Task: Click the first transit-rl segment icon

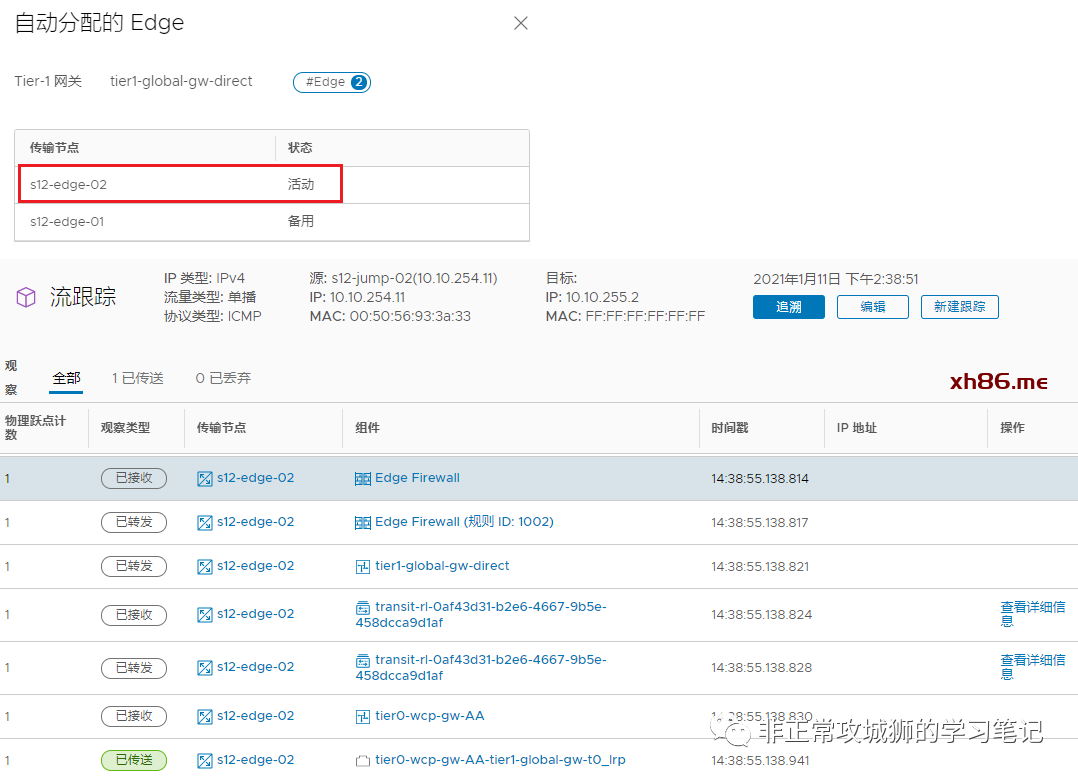Action: (x=363, y=607)
